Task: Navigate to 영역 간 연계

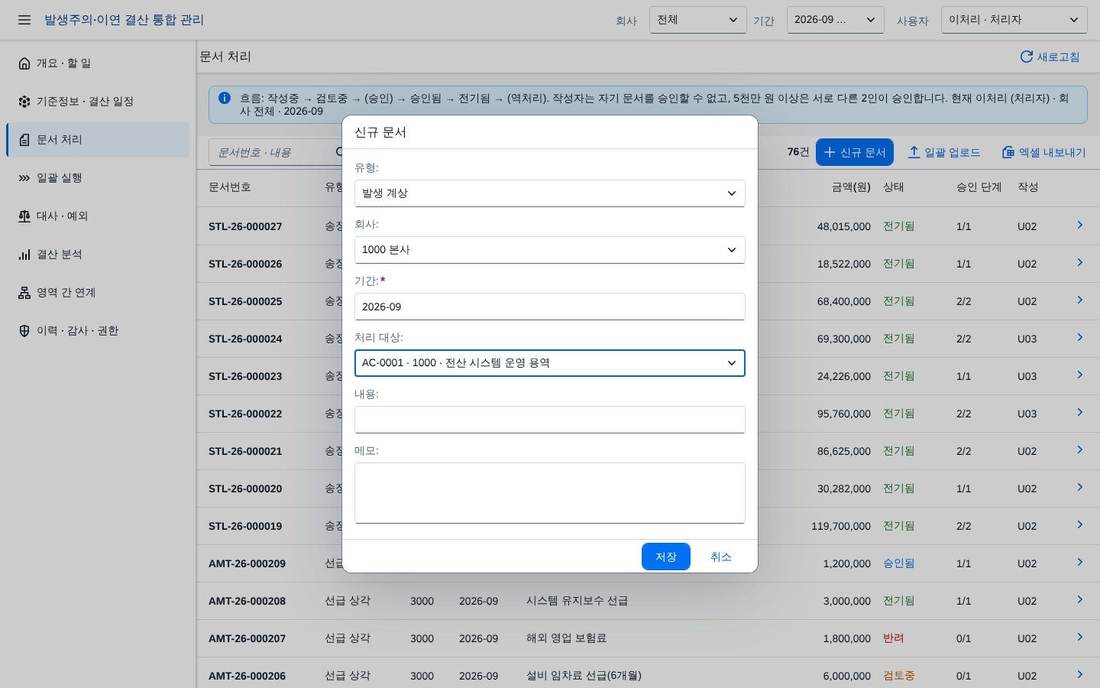Action: 98,292
